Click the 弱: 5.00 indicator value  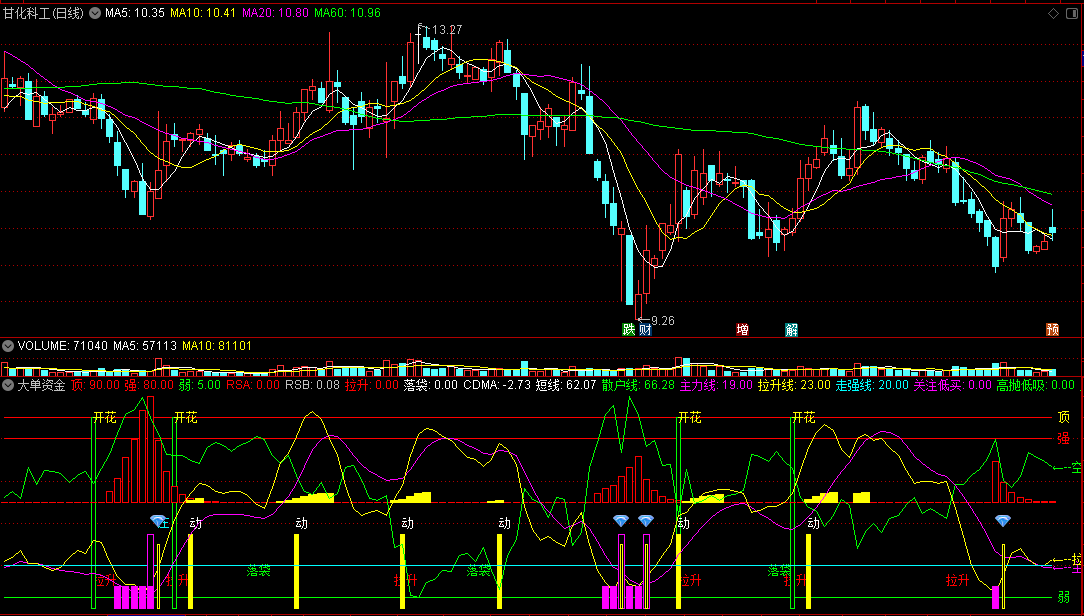(200, 385)
